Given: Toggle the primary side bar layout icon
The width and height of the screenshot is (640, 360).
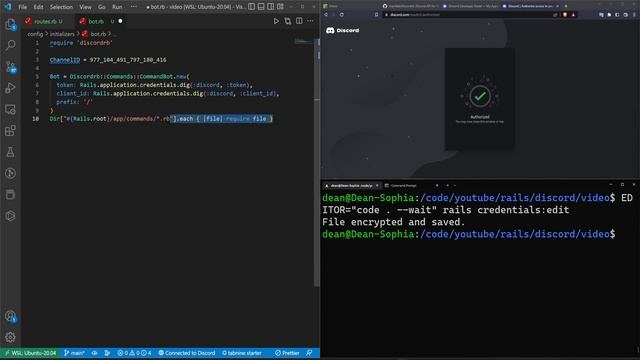Looking at the screenshot, I should tap(251, 7).
